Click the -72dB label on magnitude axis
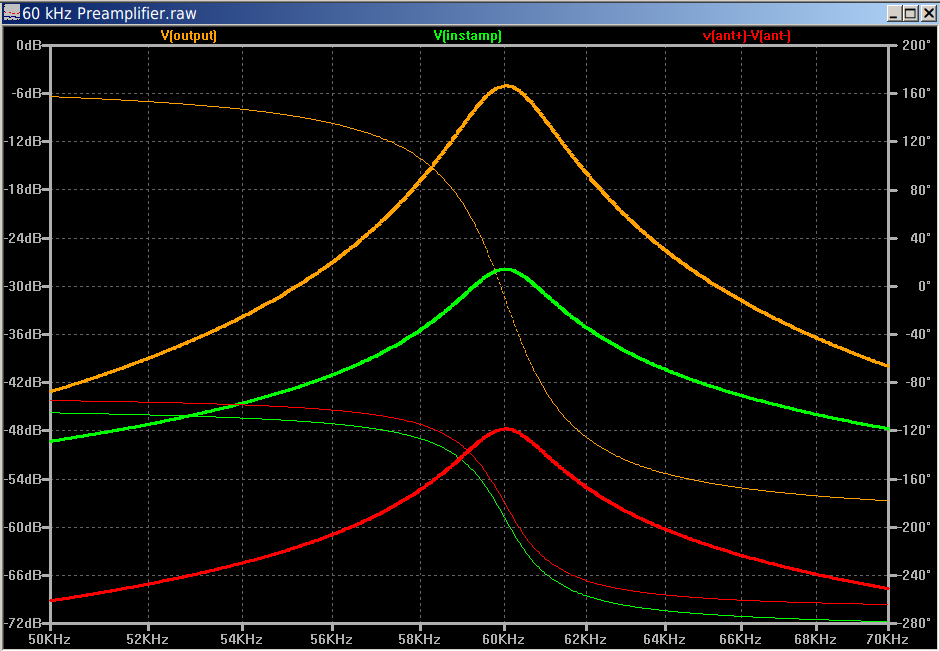 pyautogui.click(x=24, y=624)
